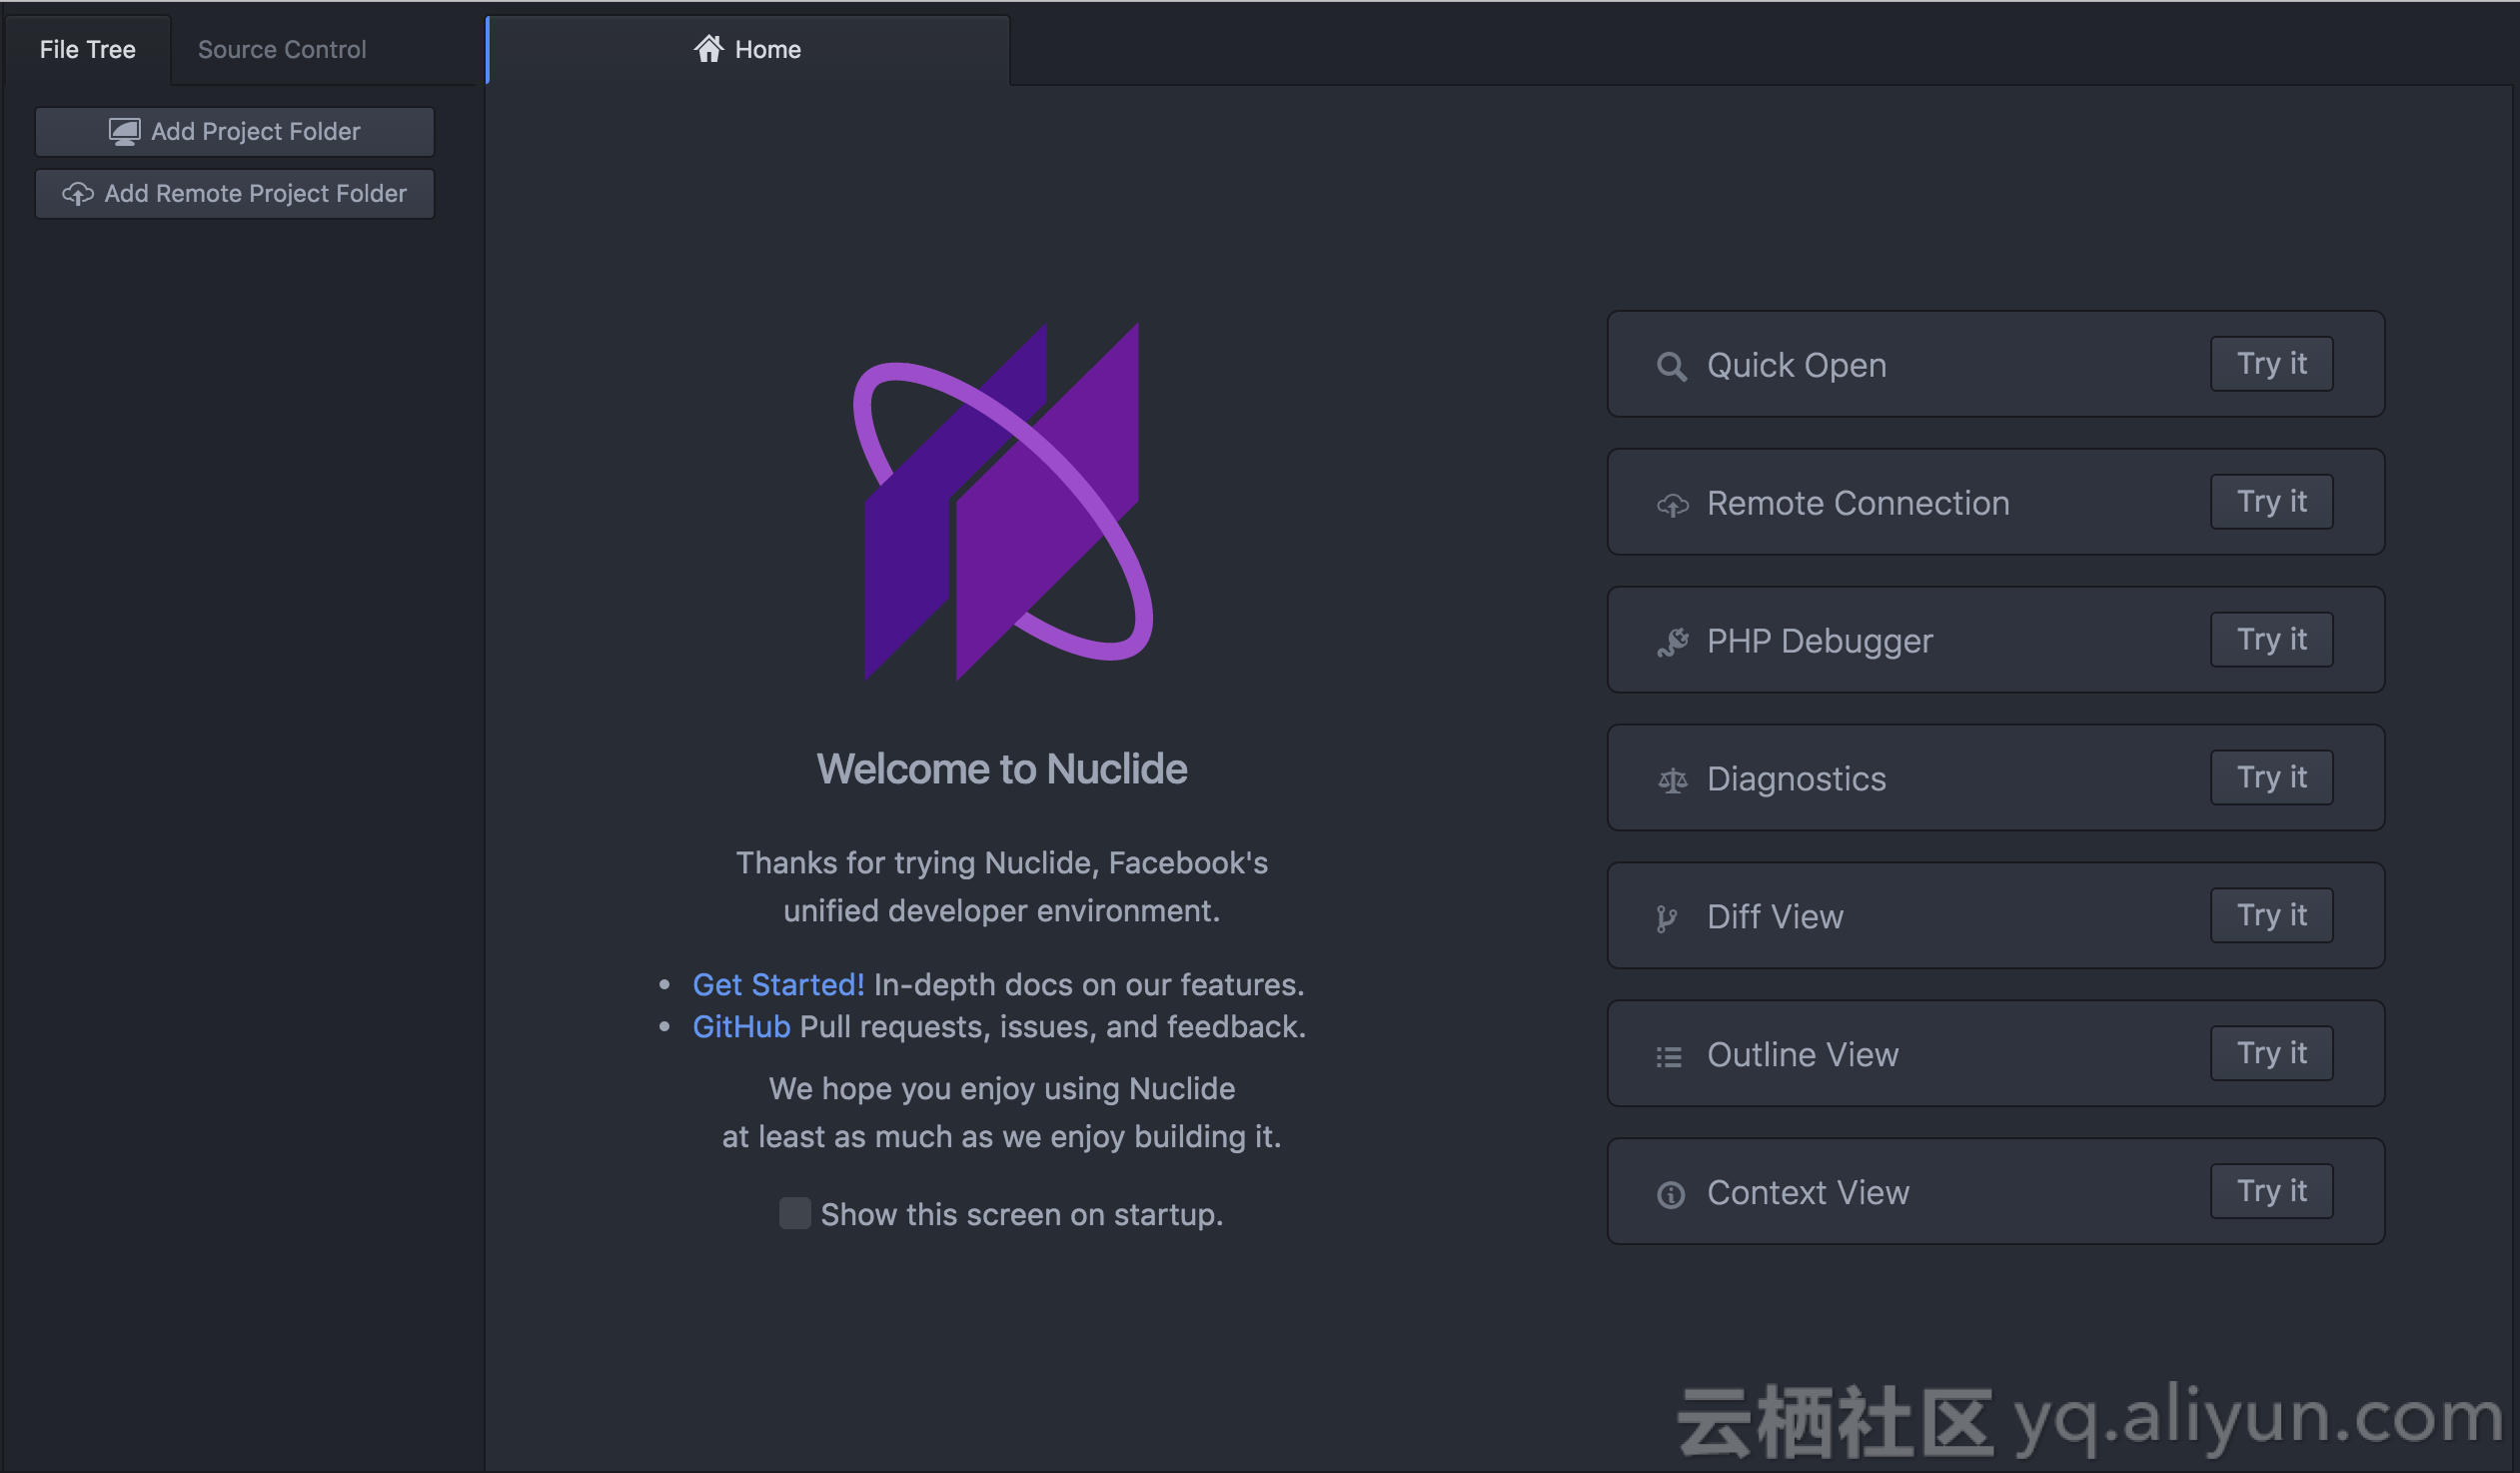Click the Quick Open magnifier icon

(1671, 366)
